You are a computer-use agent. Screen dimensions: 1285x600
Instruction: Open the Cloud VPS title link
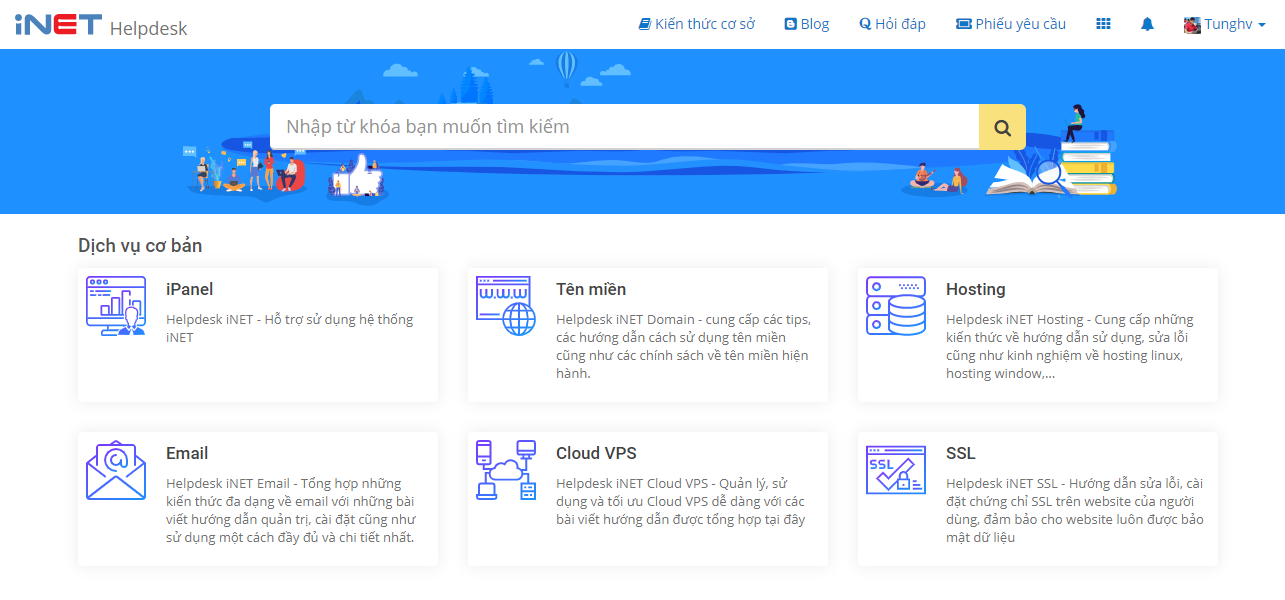click(x=596, y=453)
